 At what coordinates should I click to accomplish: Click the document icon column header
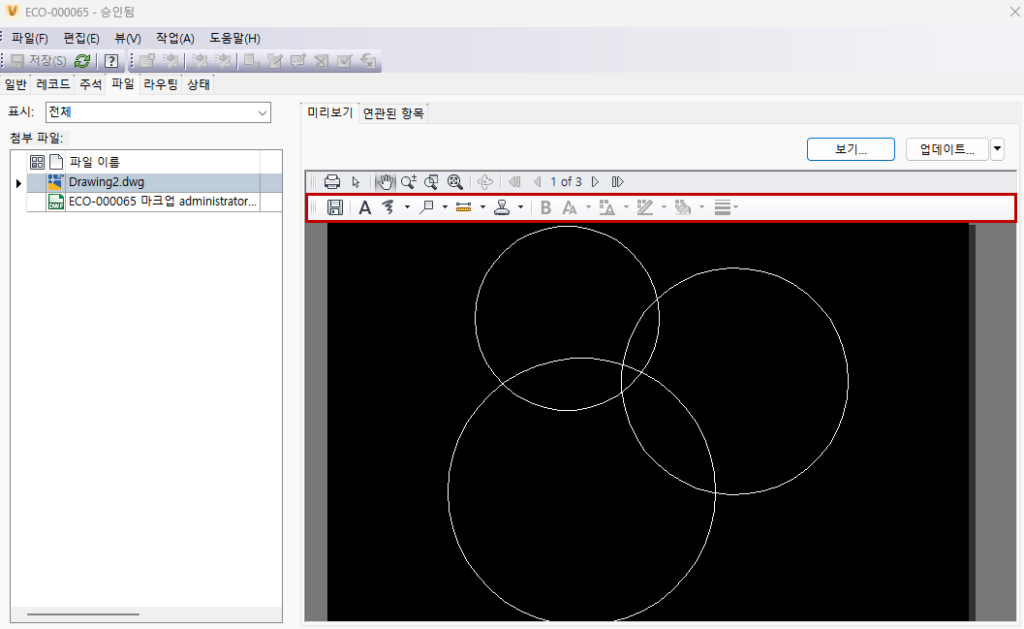click(x=56, y=162)
